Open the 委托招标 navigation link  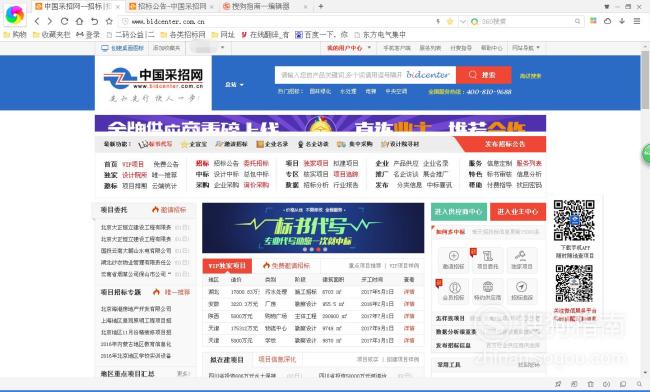pos(256,163)
